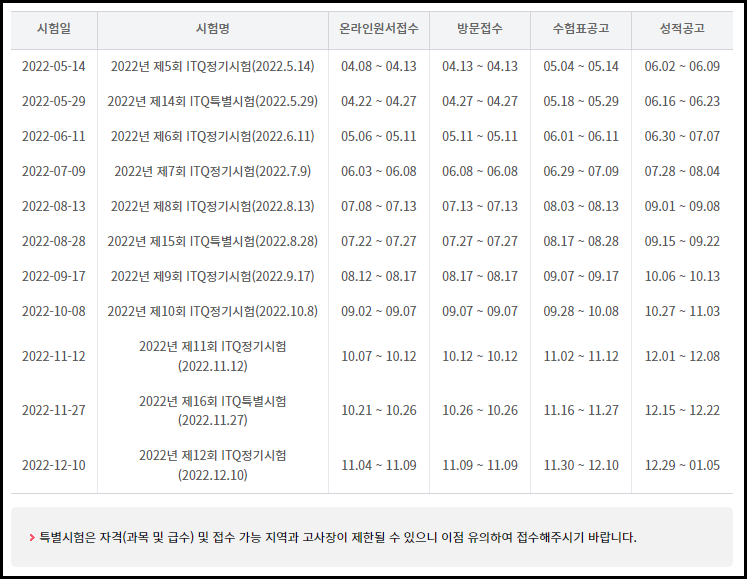Click visit registration 07.27 ~ 07.27

pyautogui.click(x=480, y=241)
